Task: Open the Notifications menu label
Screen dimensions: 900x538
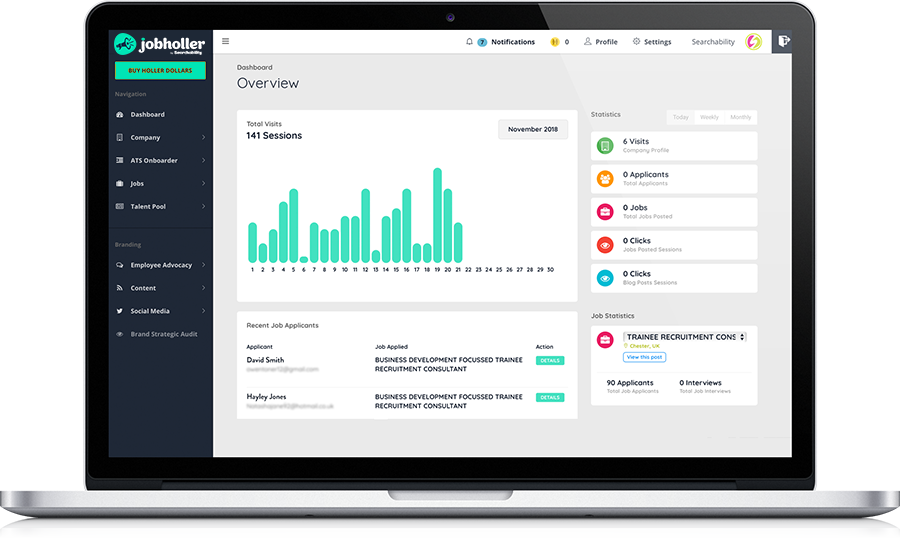Action: click(513, 42)
